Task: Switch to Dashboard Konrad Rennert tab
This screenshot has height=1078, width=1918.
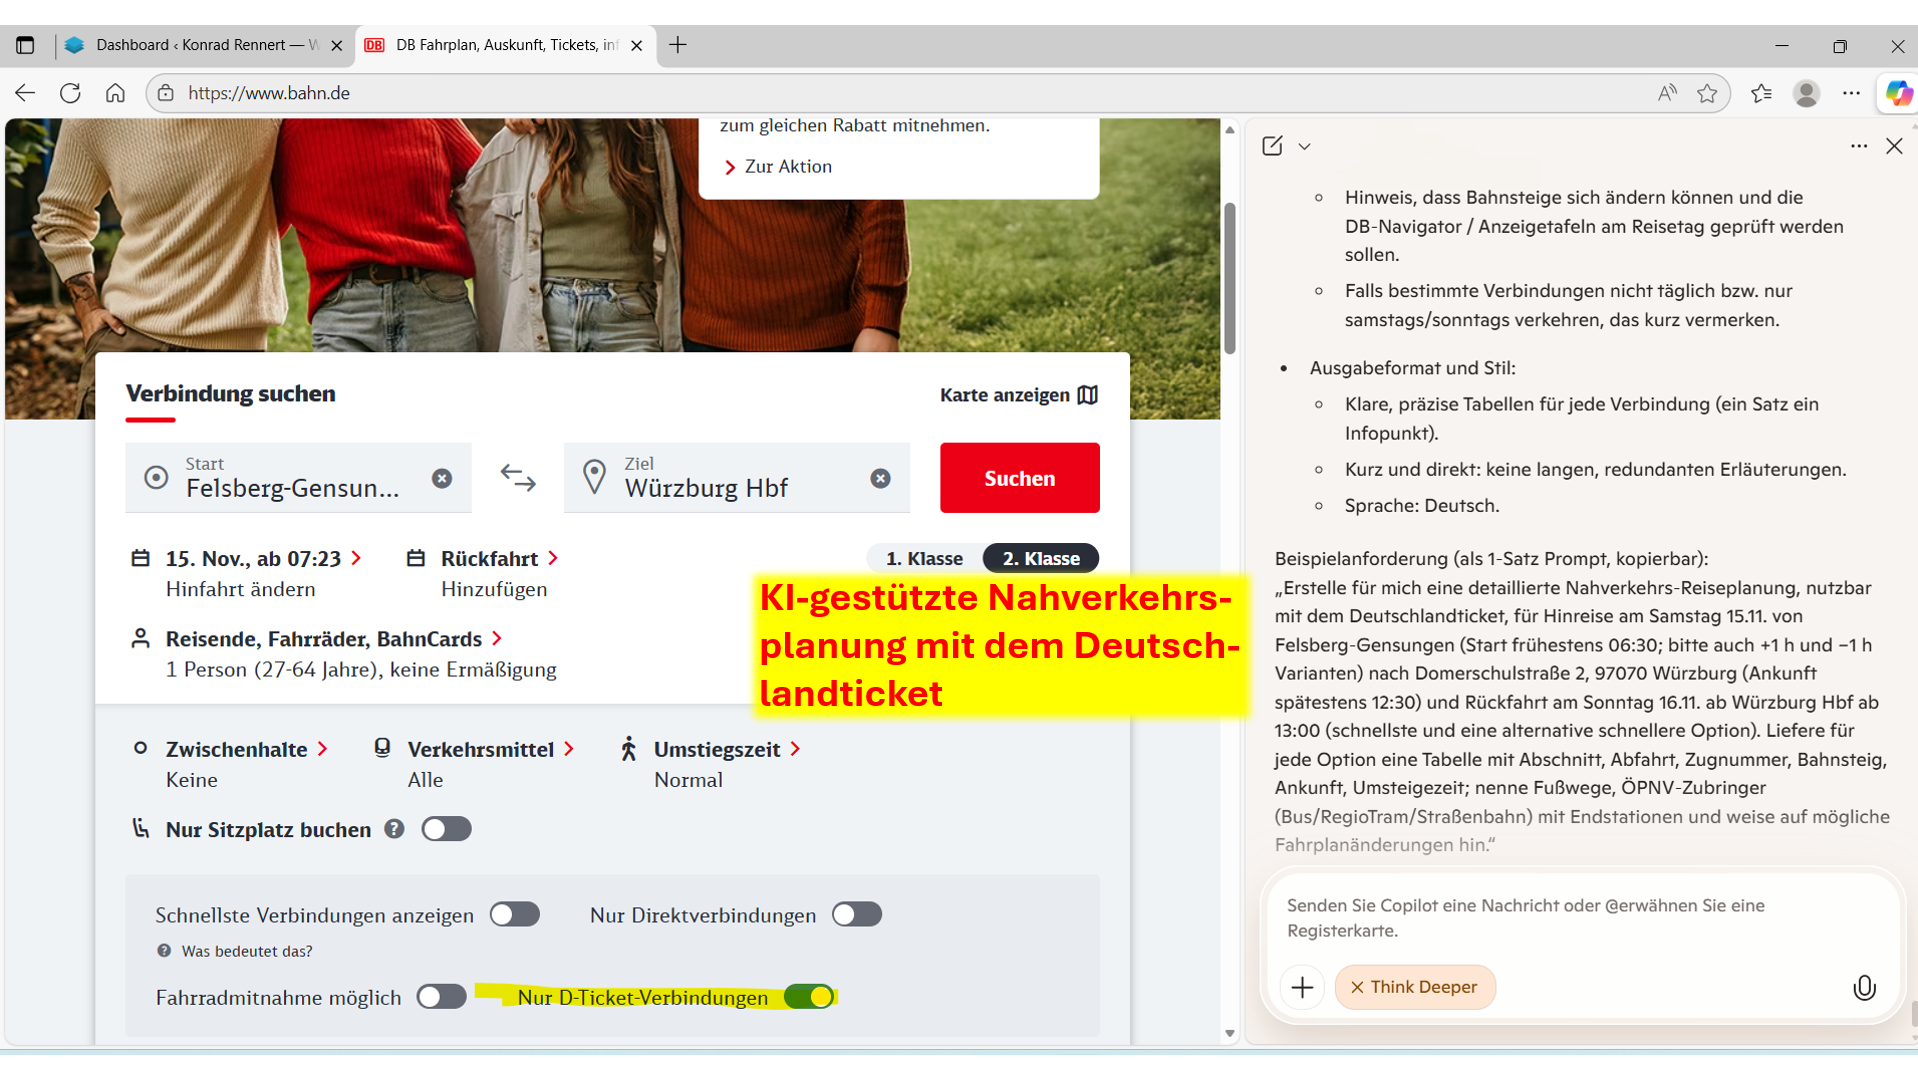Action: (x=200, y=45)
